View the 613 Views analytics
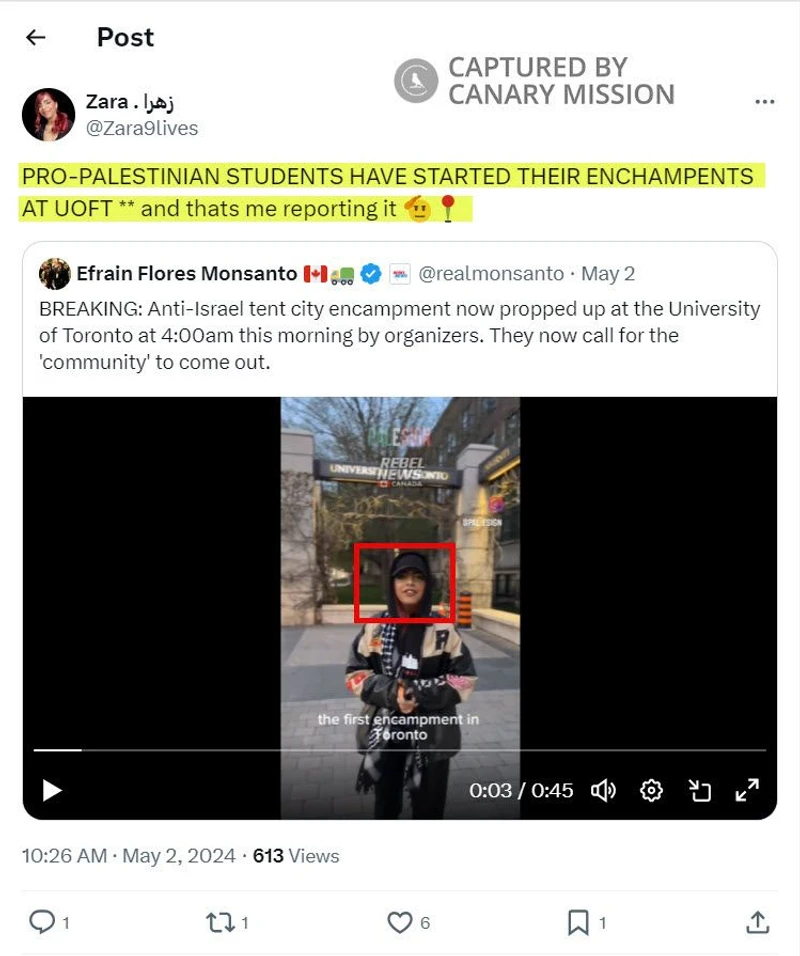 [296, 856]
